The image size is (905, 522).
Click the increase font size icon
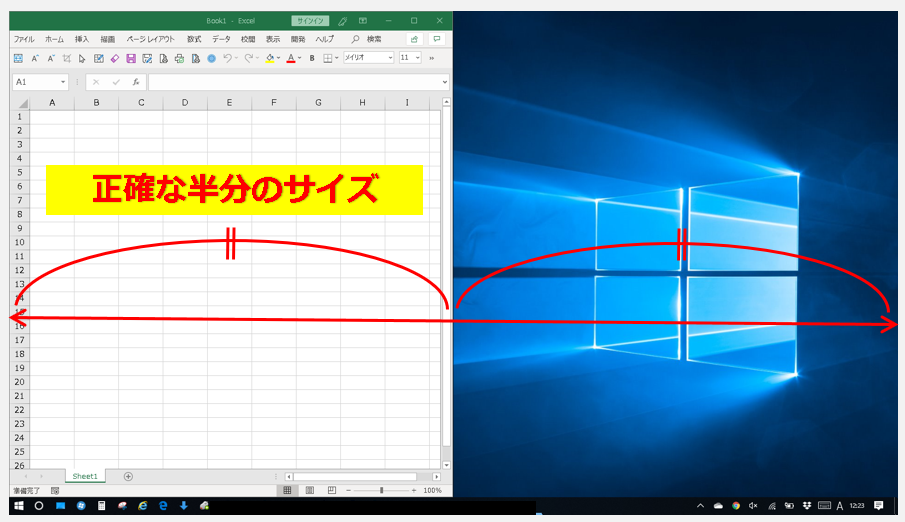(x=35, y=58)
